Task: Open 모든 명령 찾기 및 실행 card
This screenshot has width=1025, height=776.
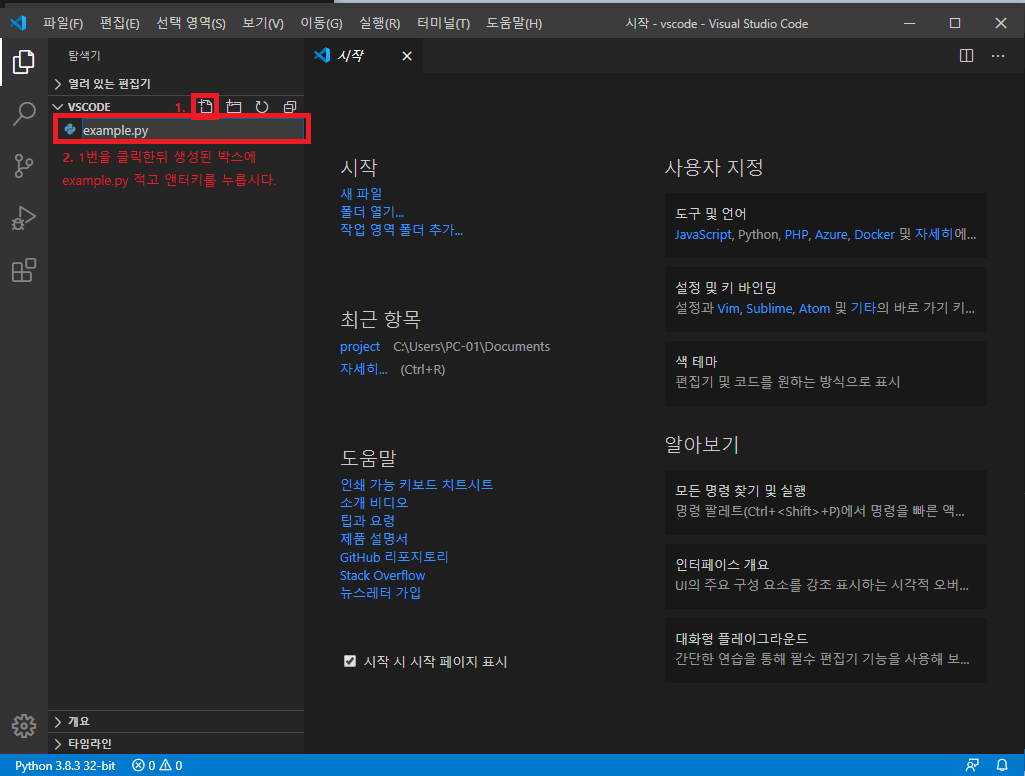Action: click(x=826, y=501)
